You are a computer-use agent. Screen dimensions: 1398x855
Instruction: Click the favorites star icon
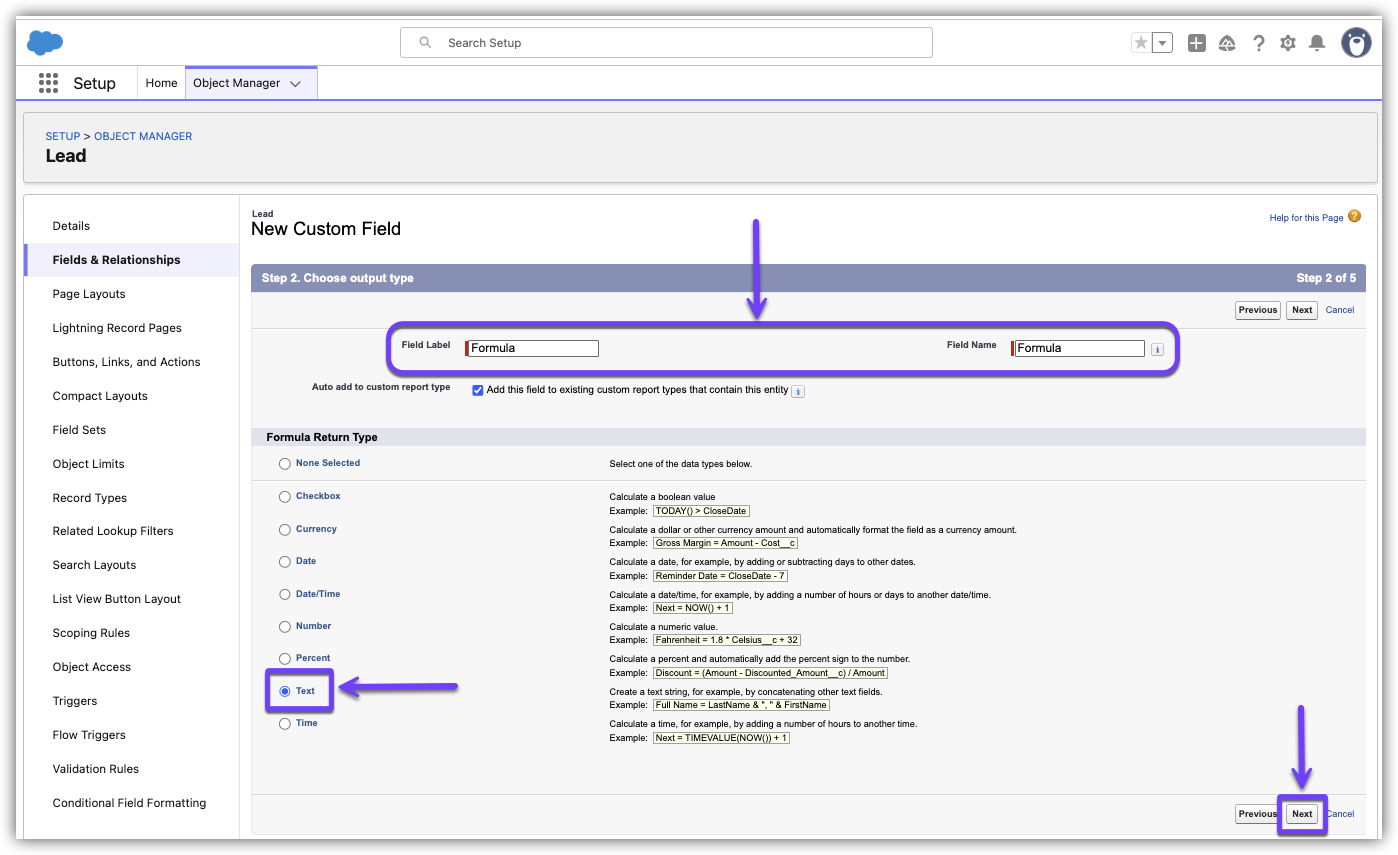1141,43
